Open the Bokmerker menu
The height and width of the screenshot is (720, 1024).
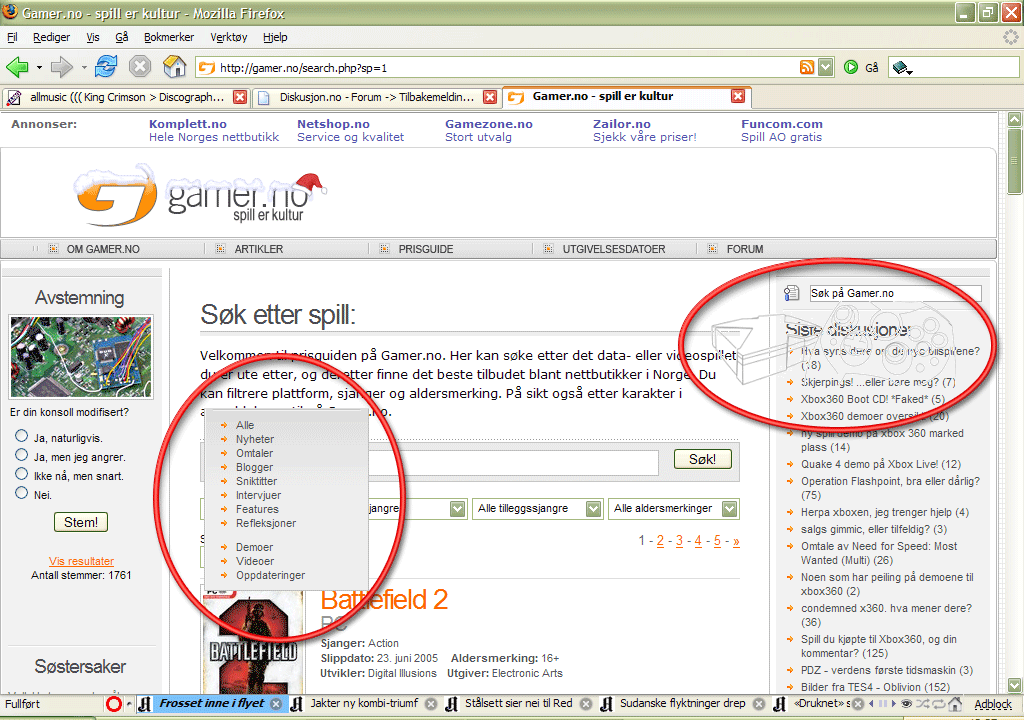click(168, 37)
